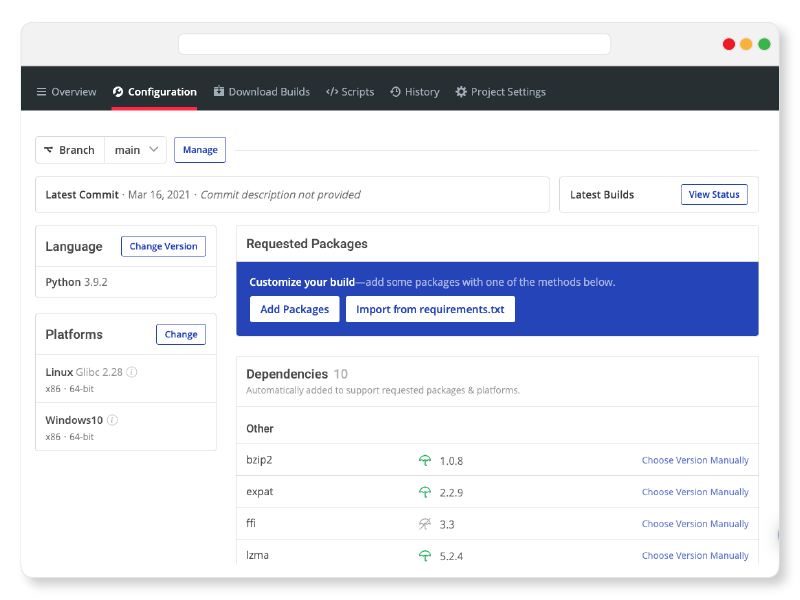
Task: Click the Platforms Change button
Action: coord(181,335)
